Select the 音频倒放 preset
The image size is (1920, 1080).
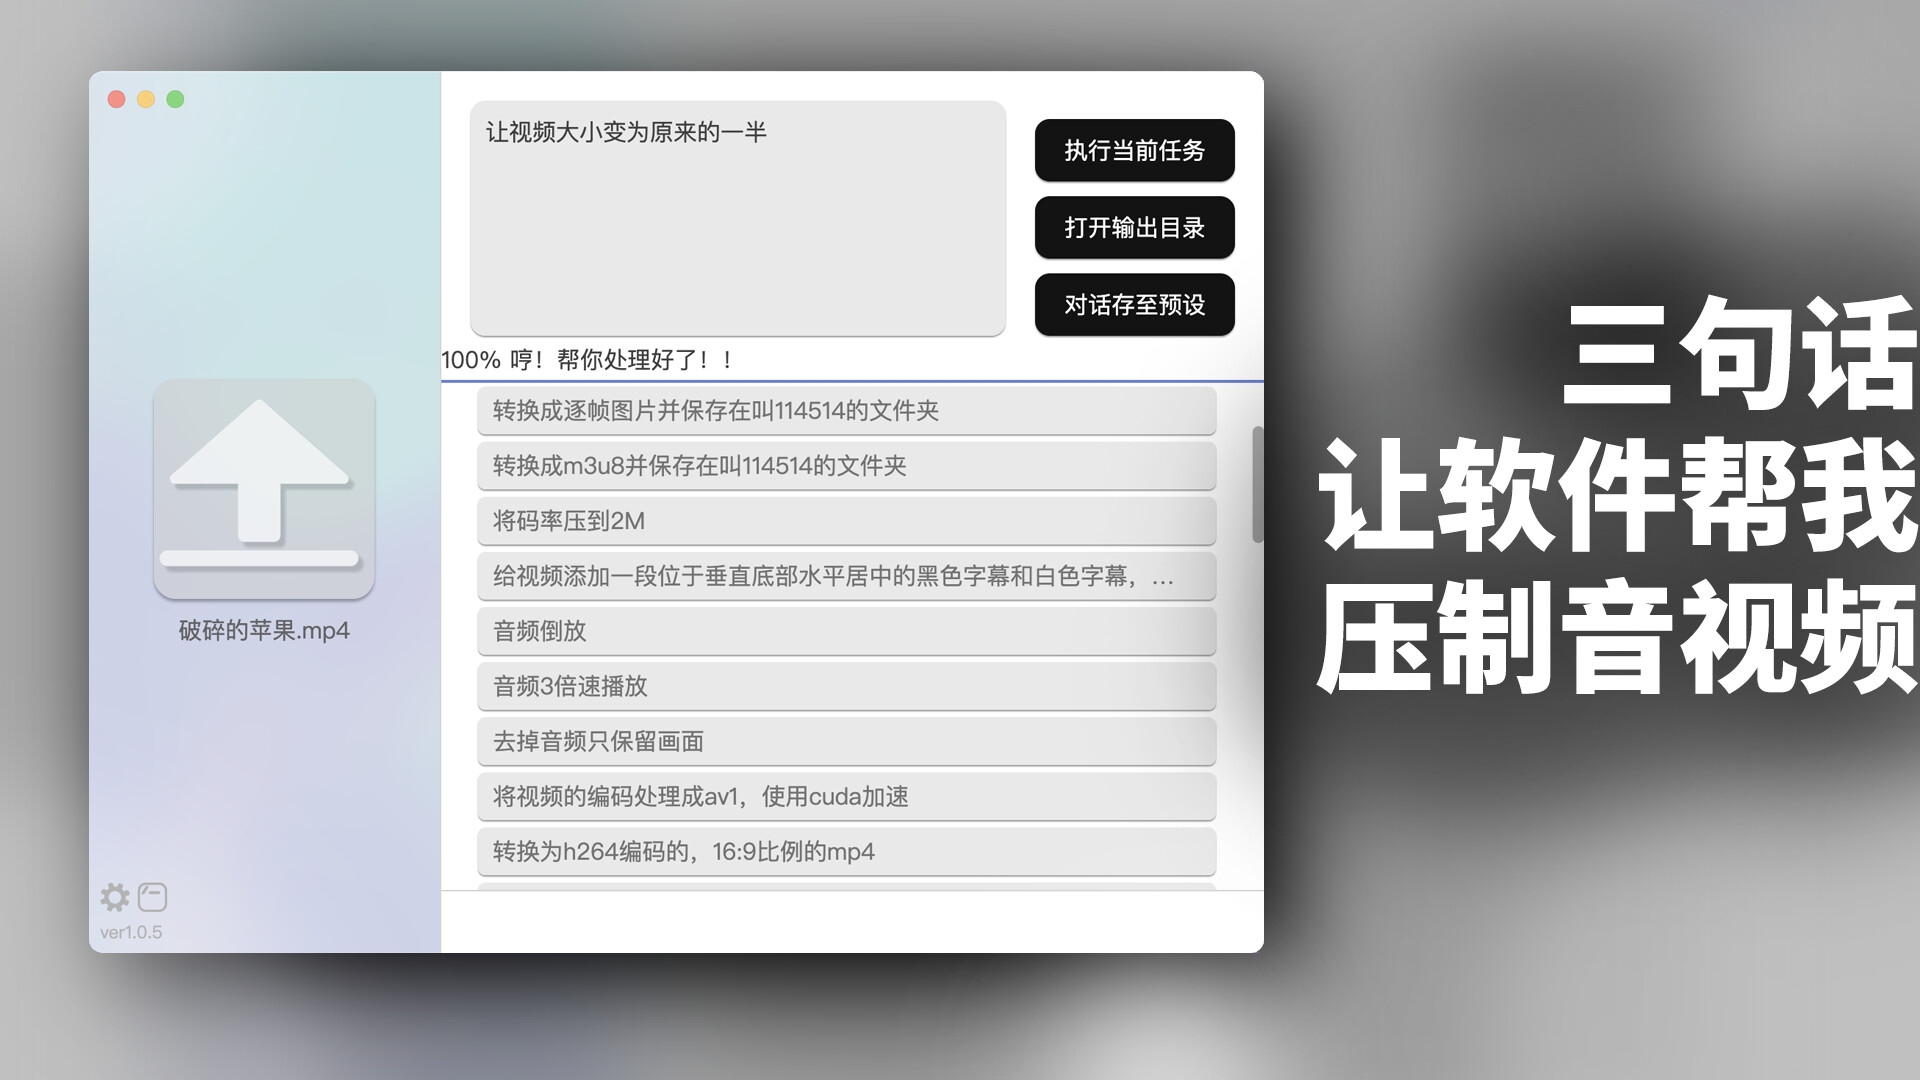(x=846, y=631)
